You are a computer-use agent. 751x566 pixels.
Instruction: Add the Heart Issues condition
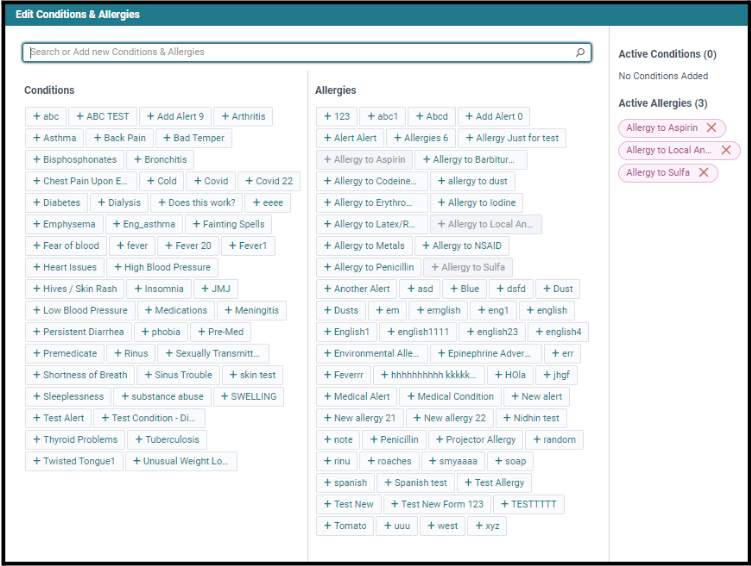65,267
